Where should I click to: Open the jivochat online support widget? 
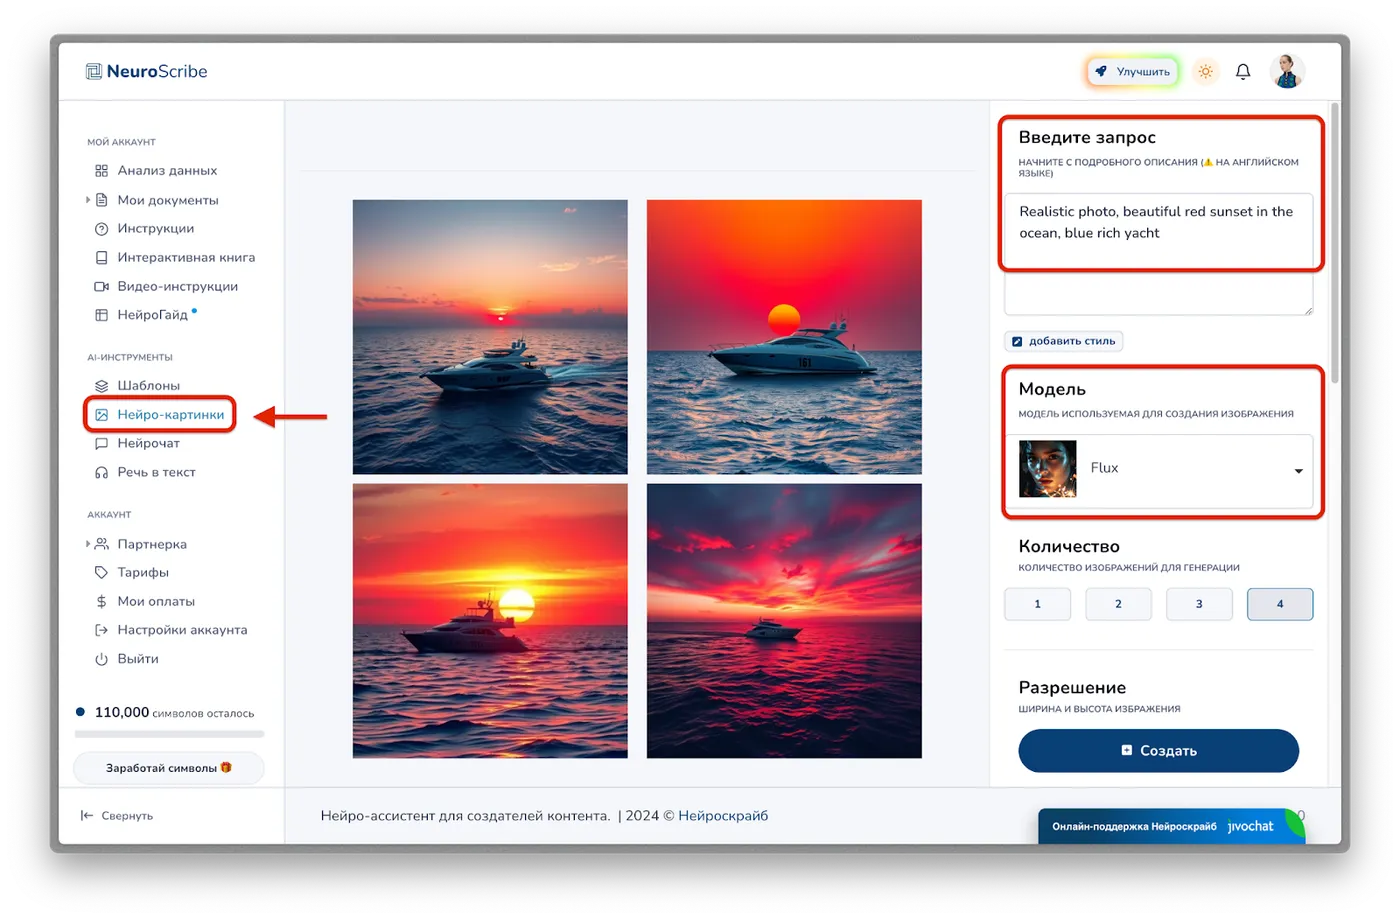[1171, 826]
